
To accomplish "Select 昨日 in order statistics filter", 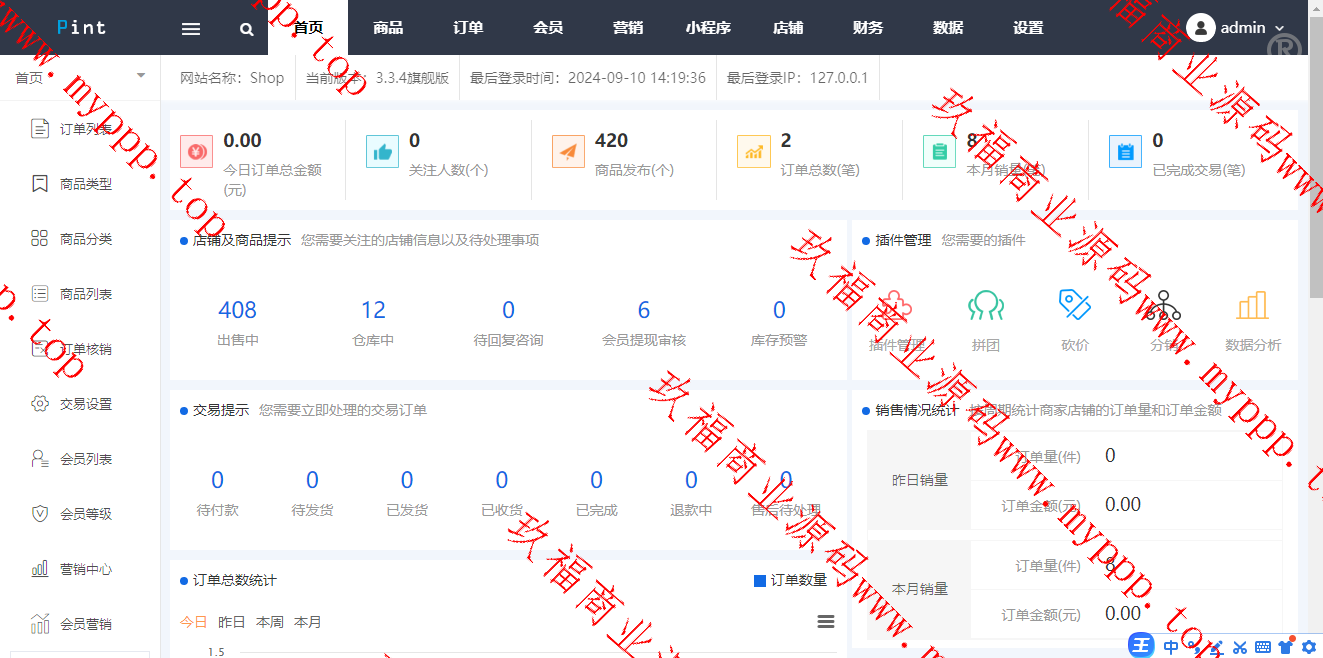I will 231,622.
